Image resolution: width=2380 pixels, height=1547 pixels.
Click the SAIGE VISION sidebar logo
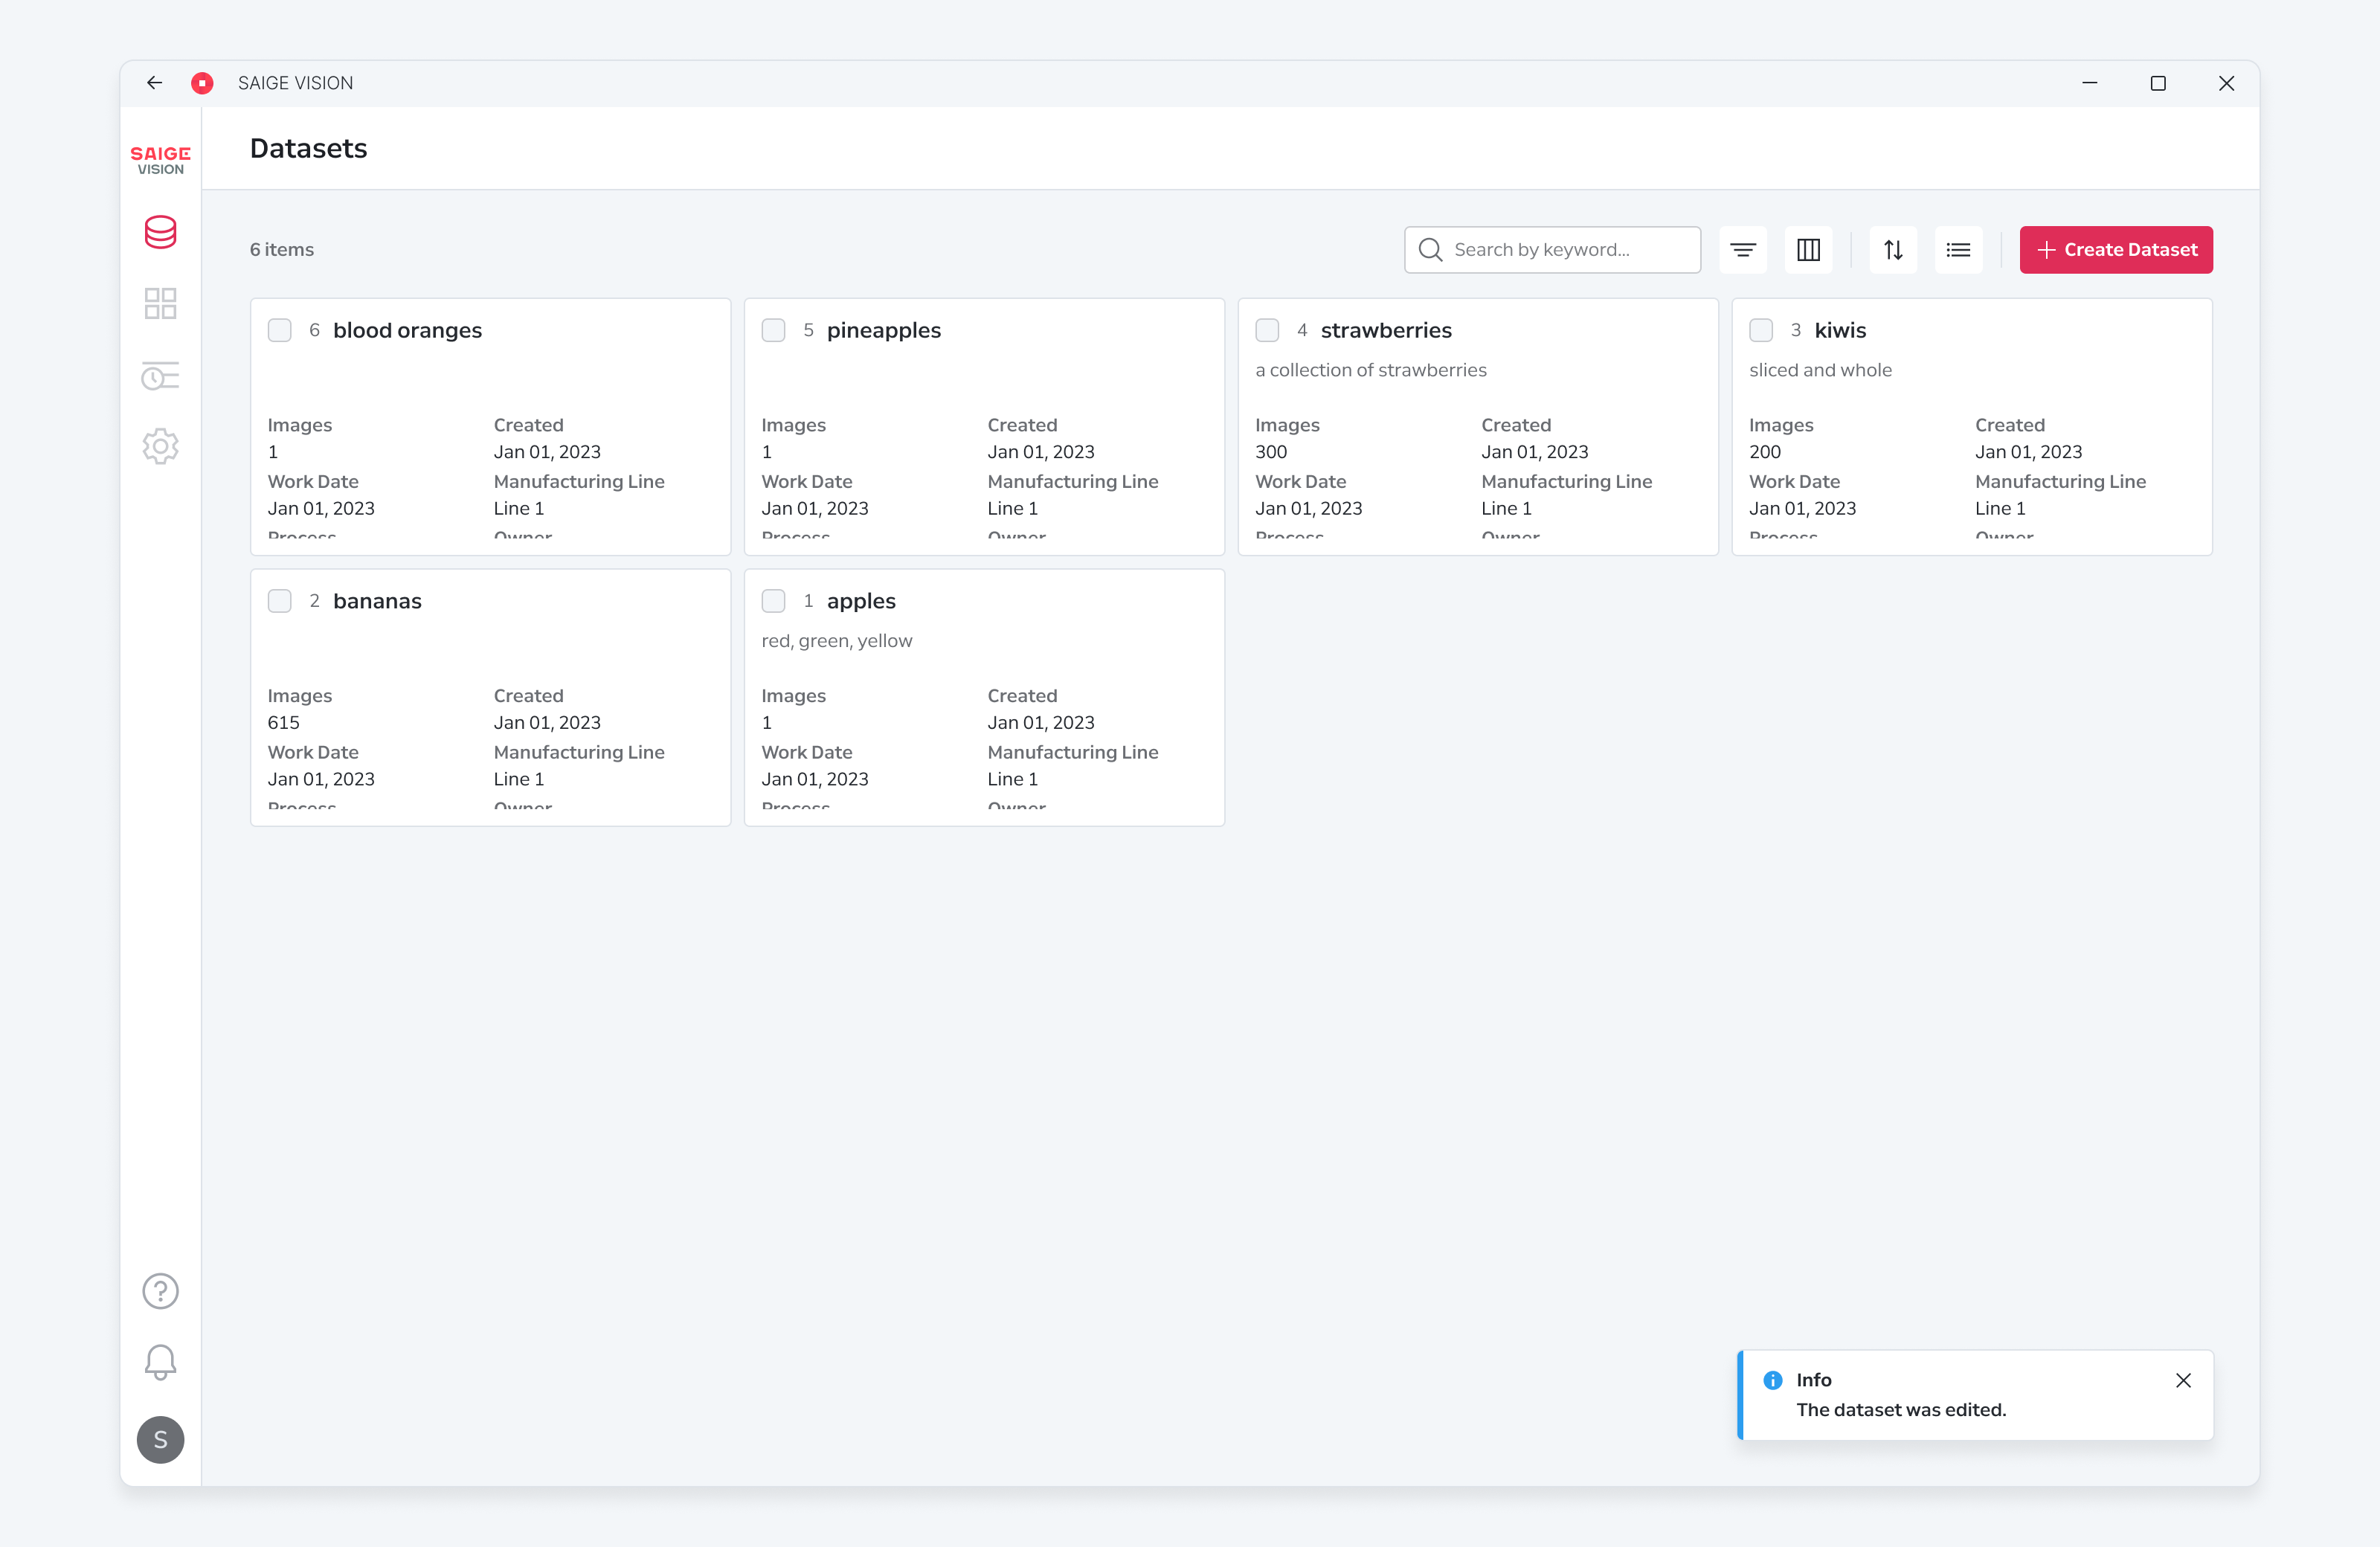[x=160, y=160]
